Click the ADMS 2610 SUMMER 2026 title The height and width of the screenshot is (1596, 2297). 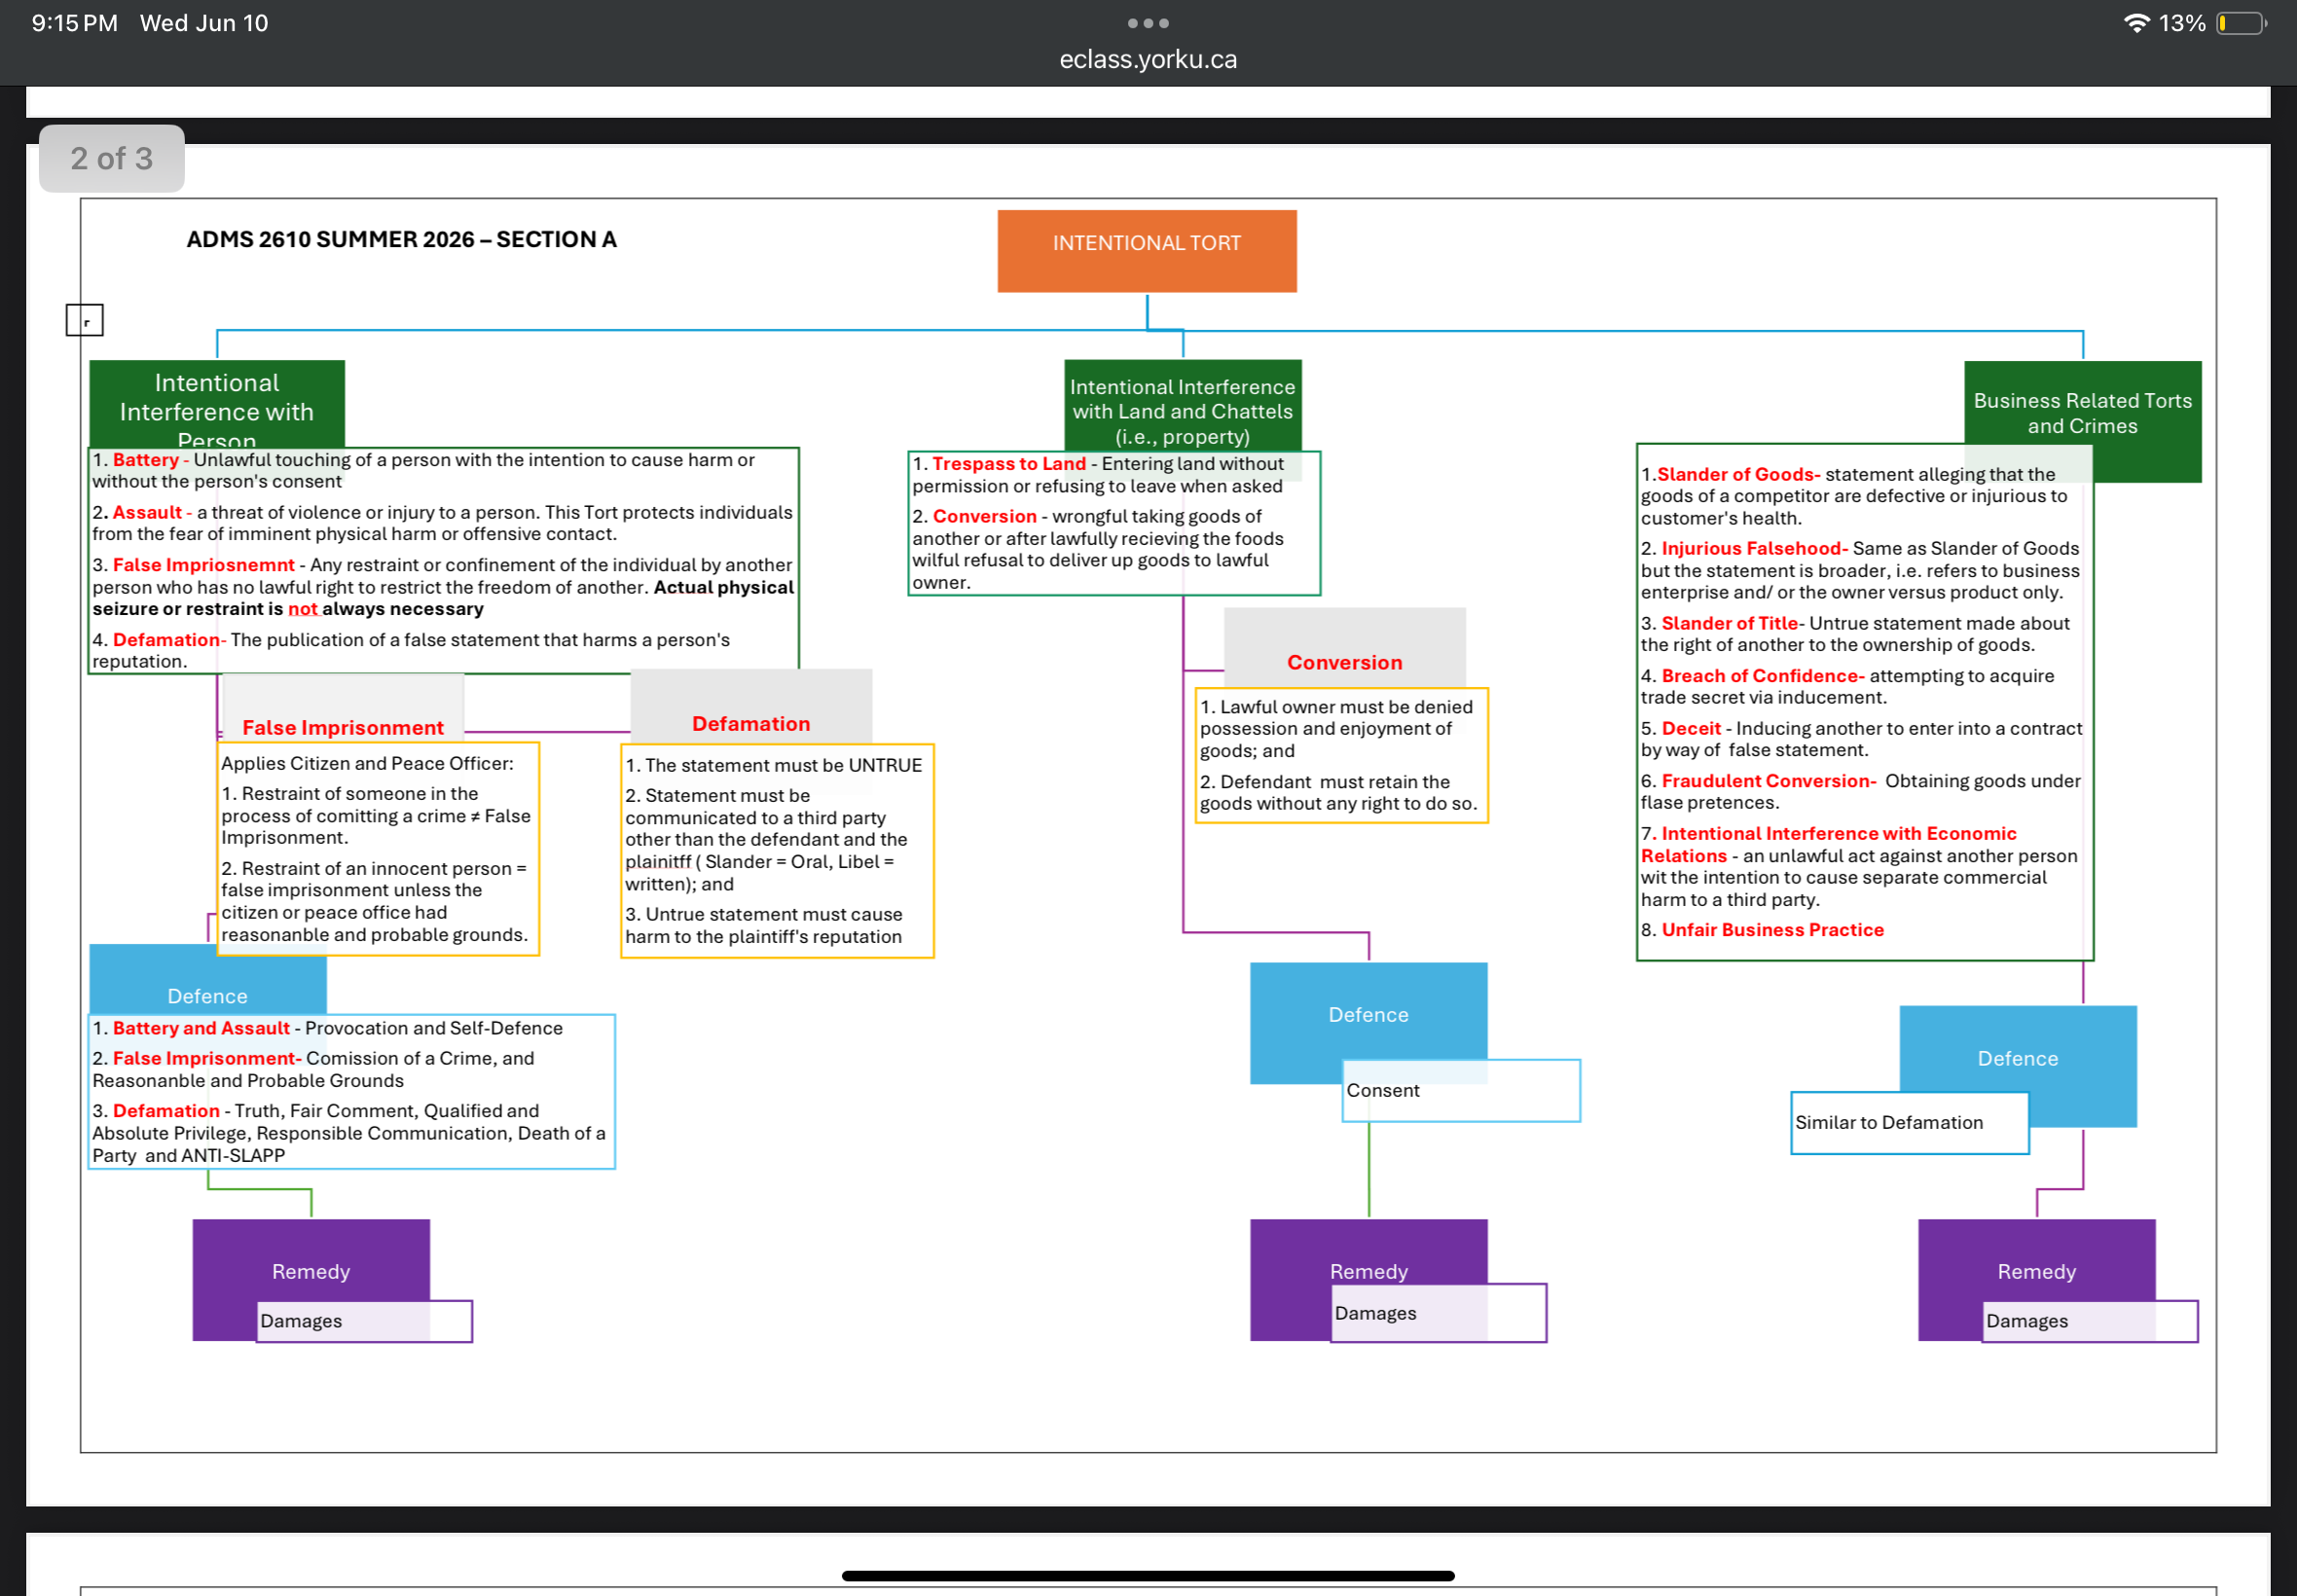(x=401, y=239)
